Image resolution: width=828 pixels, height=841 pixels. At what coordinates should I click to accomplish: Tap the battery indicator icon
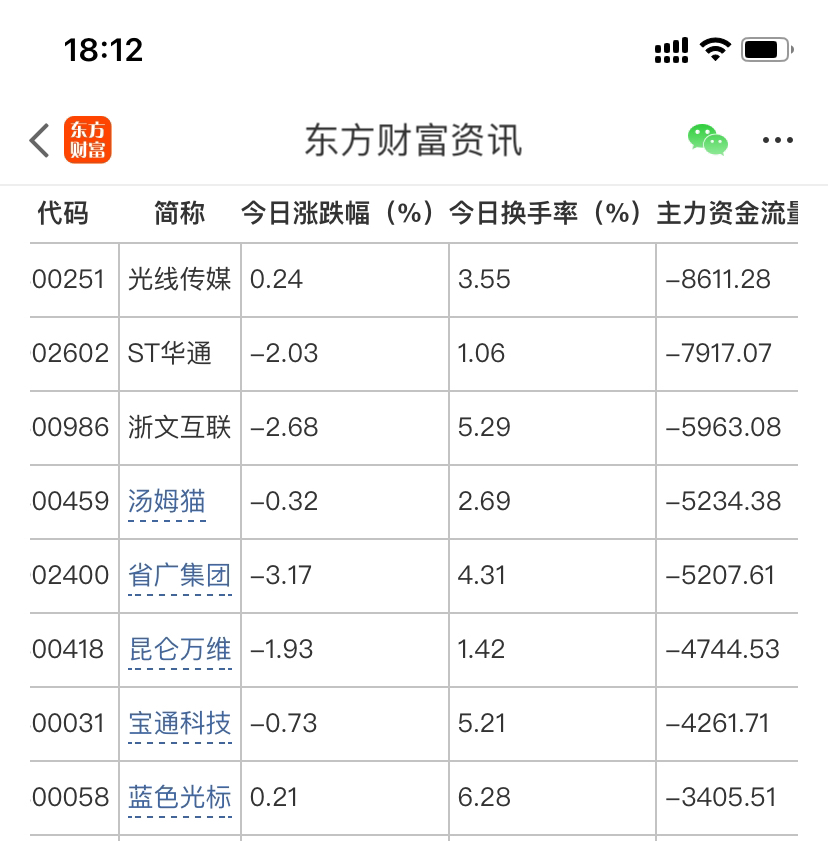click(x=767, y=50)
